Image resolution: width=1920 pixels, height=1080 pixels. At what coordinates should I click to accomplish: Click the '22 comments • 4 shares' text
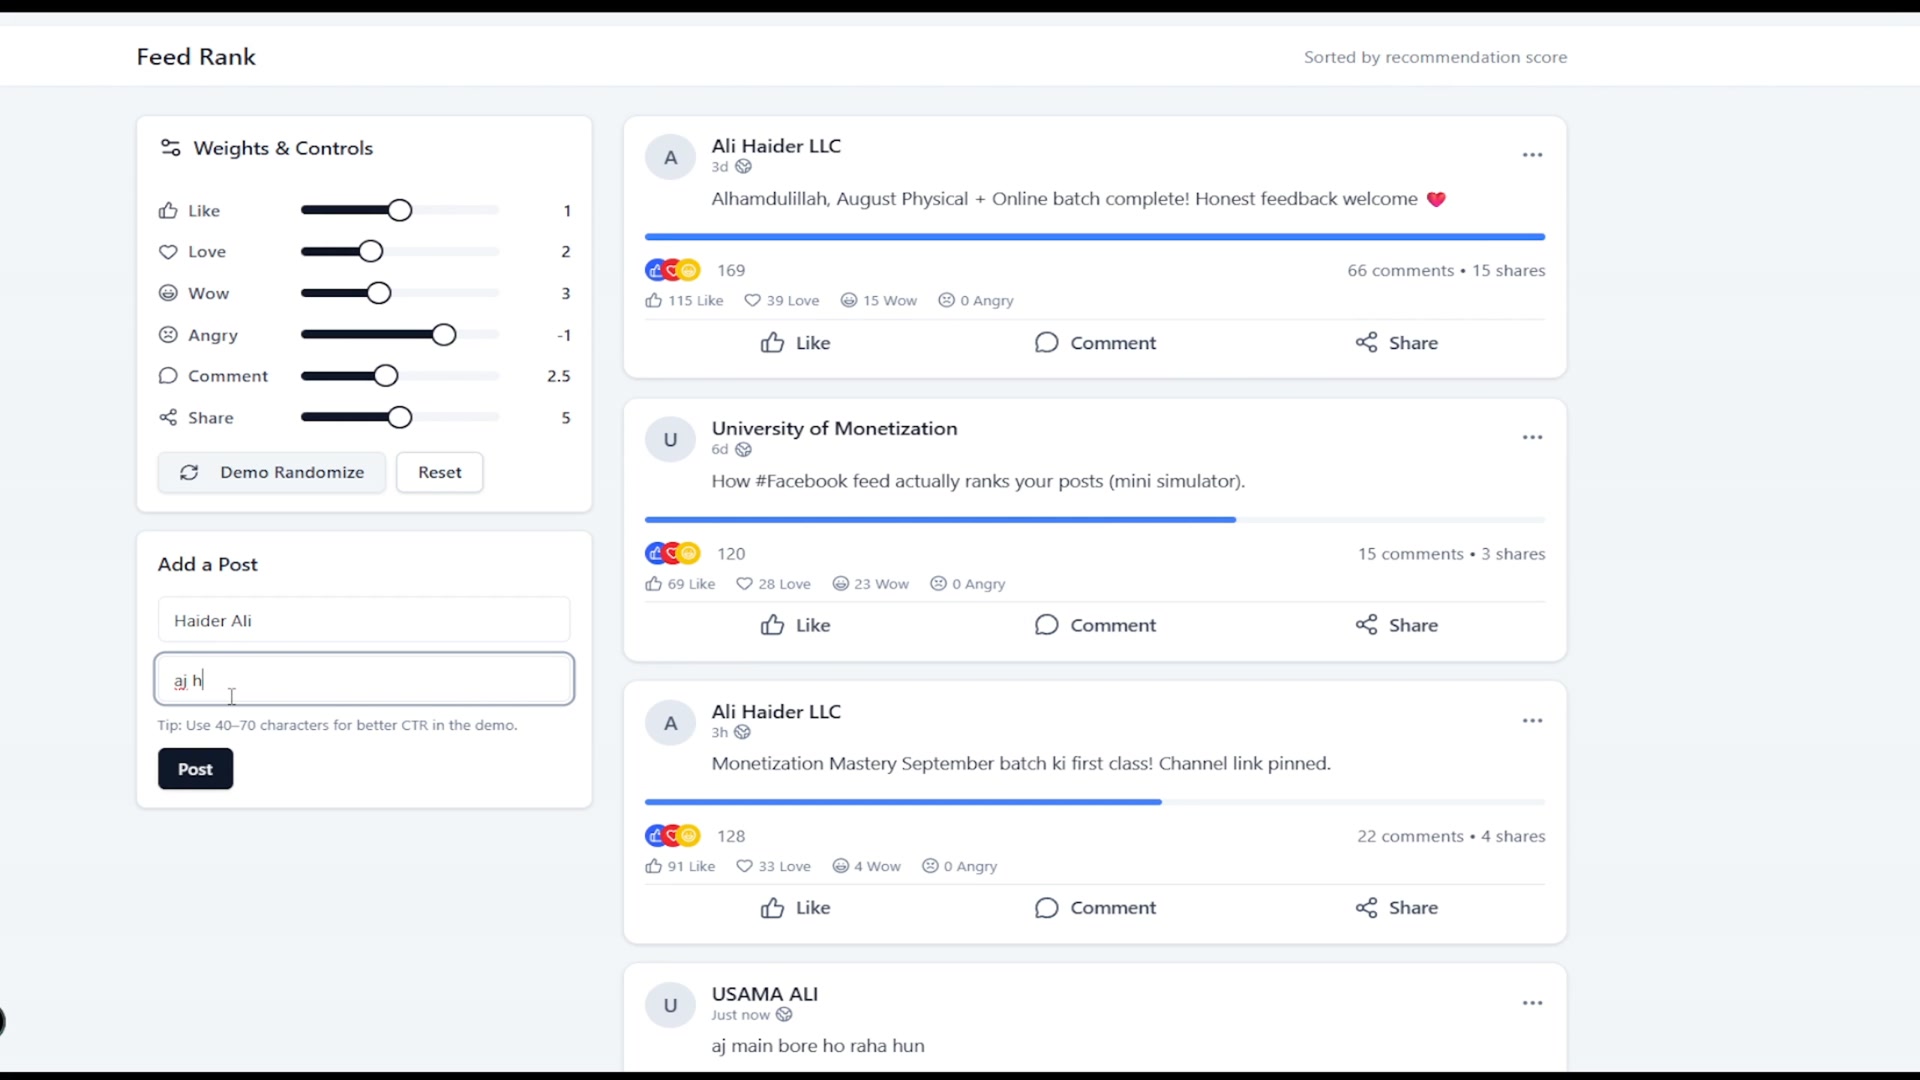click(1451, 836)
